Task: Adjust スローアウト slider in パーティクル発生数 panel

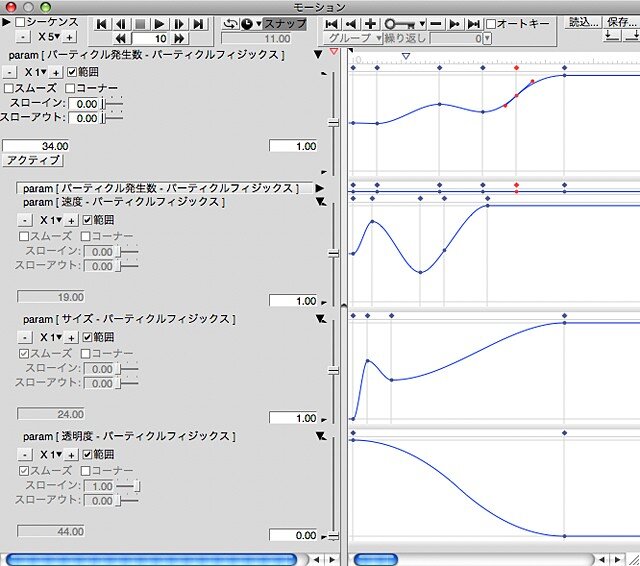Action: [x=112, y=118]
